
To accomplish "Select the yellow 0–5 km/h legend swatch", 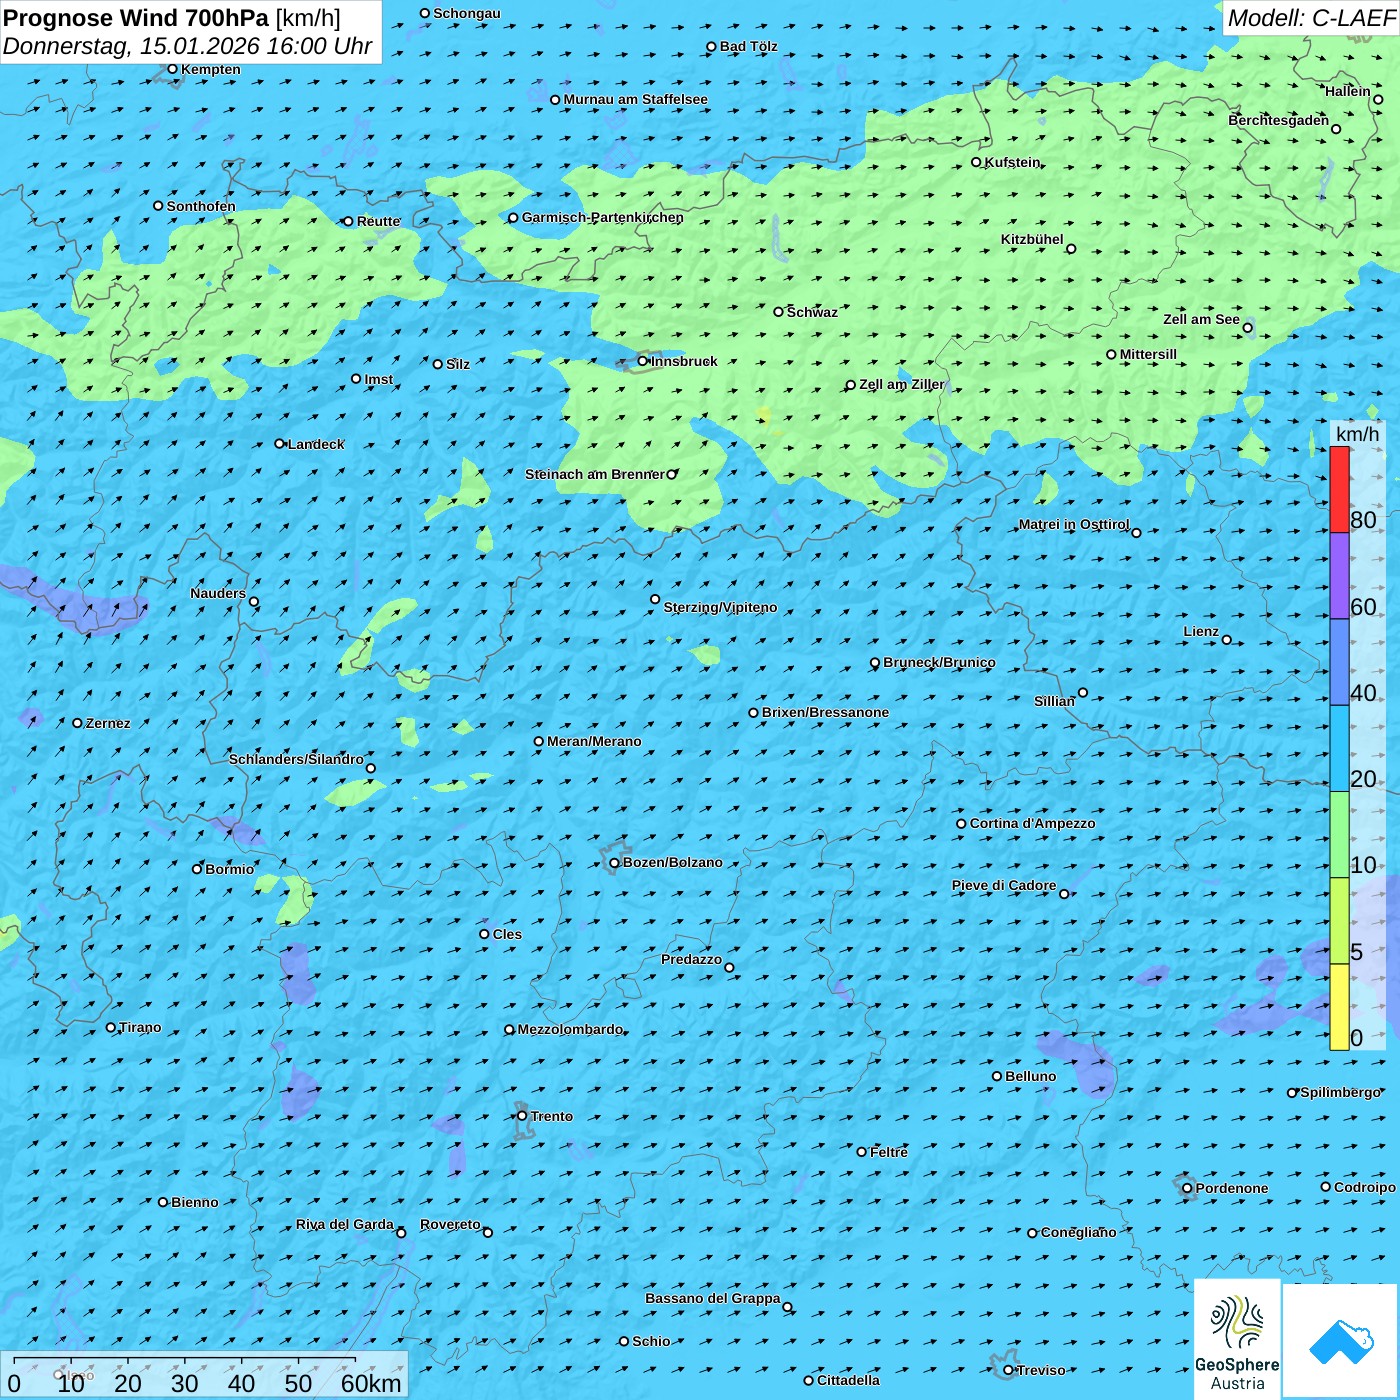I will click(1339, 1006).
